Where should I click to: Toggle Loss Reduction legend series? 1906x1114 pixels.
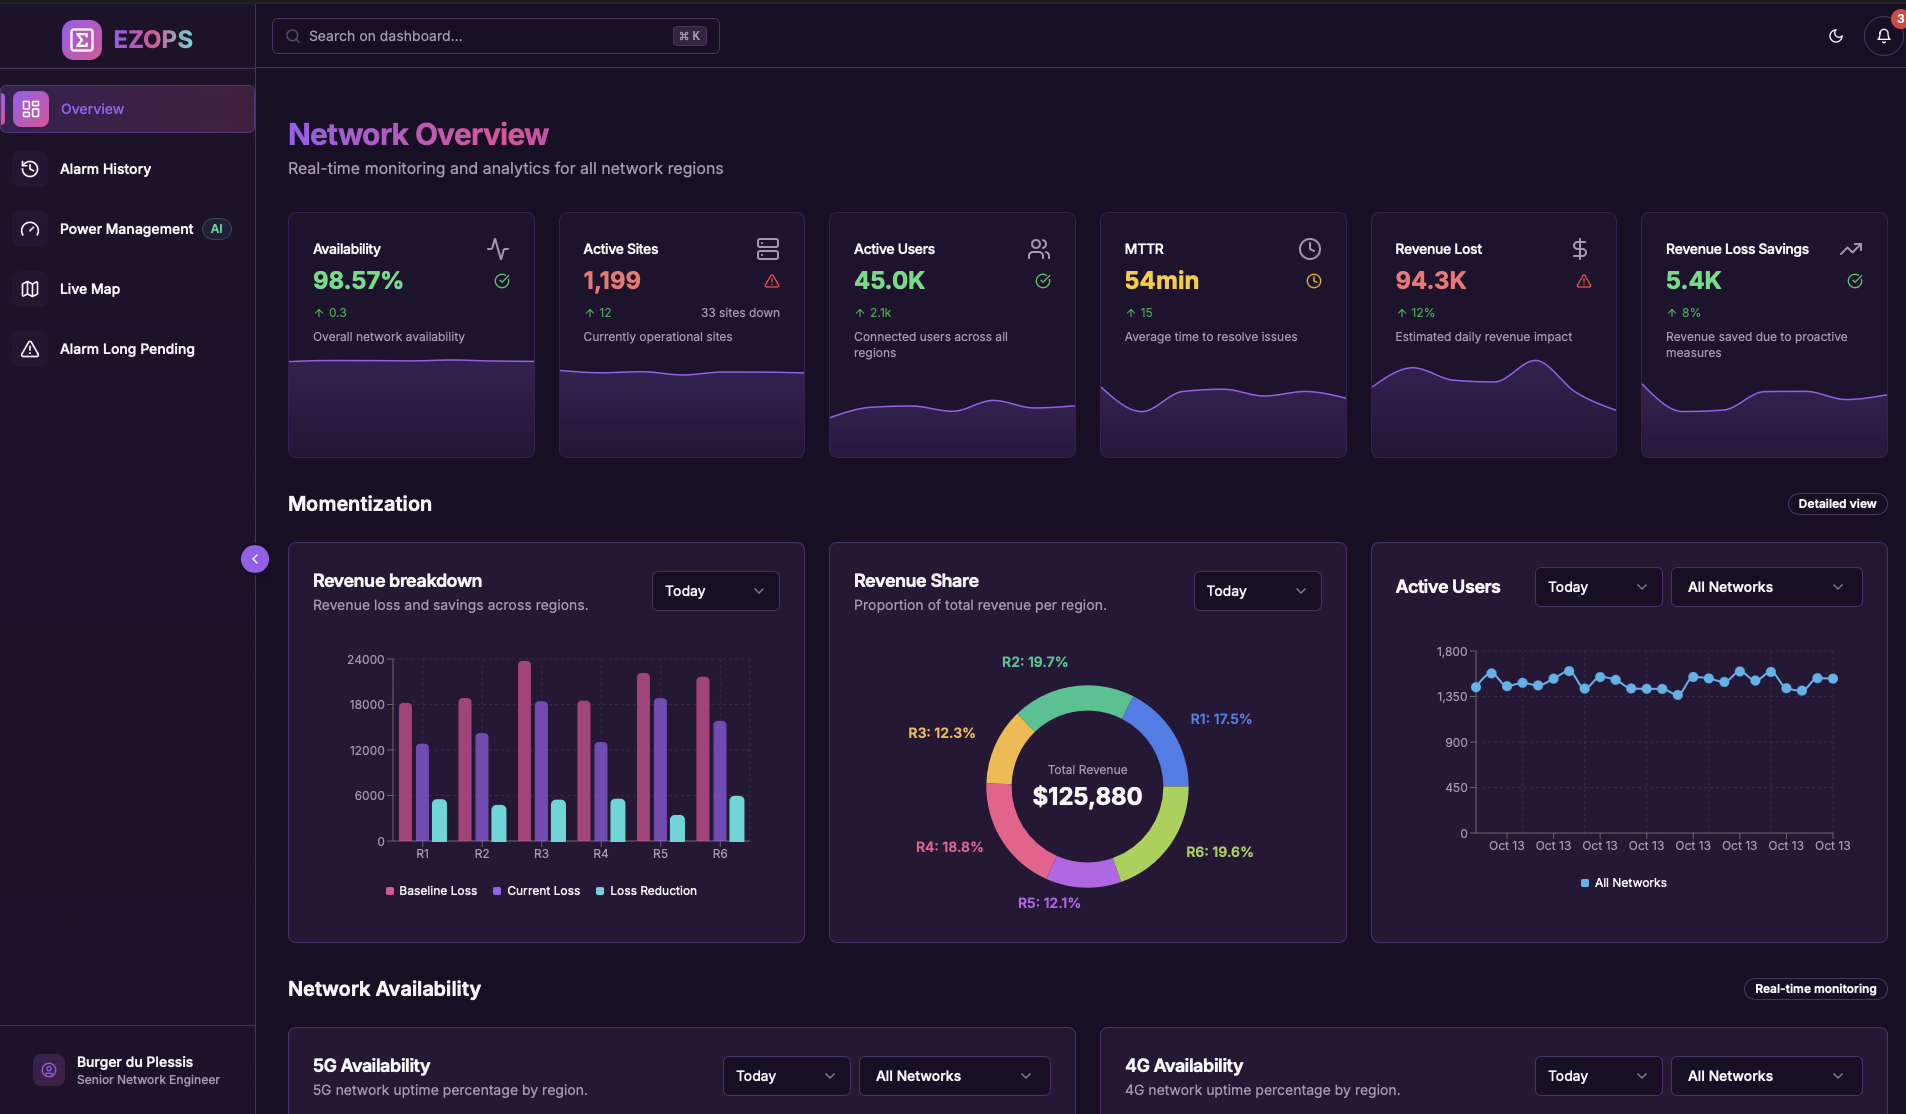click(x=646, y=891)
